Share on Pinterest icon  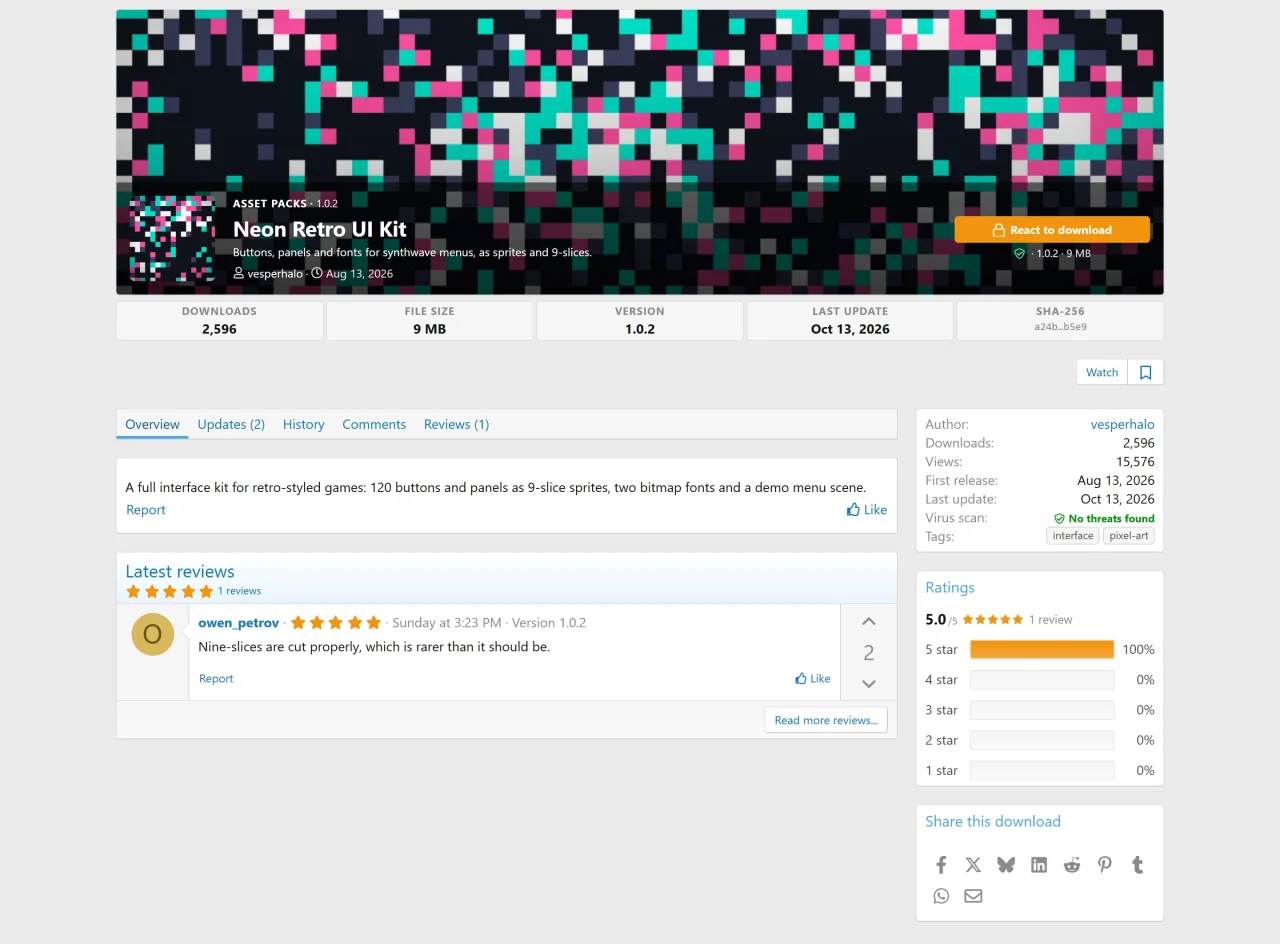coord(1105,865)
